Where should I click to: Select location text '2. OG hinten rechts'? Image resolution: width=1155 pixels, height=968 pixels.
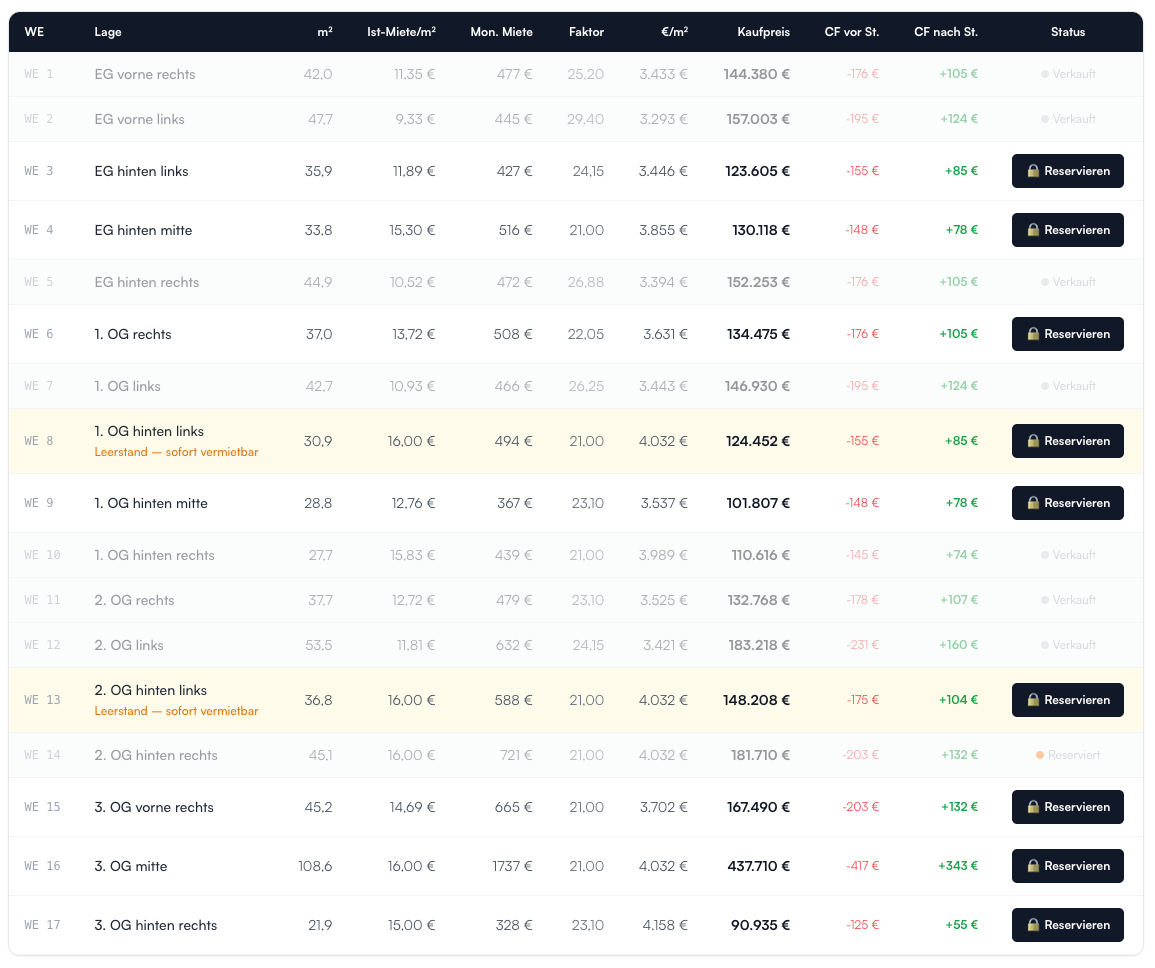pos(155,755)
